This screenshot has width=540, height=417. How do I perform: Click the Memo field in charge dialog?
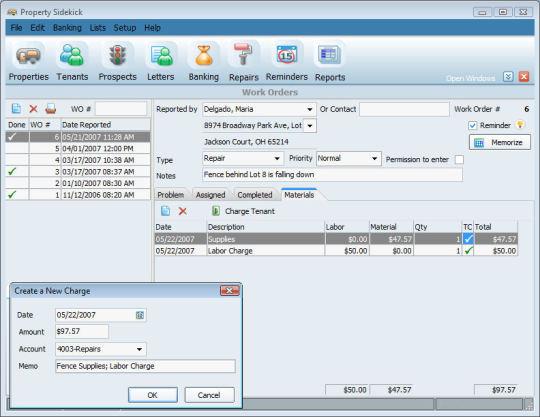(x=145, y=366)
